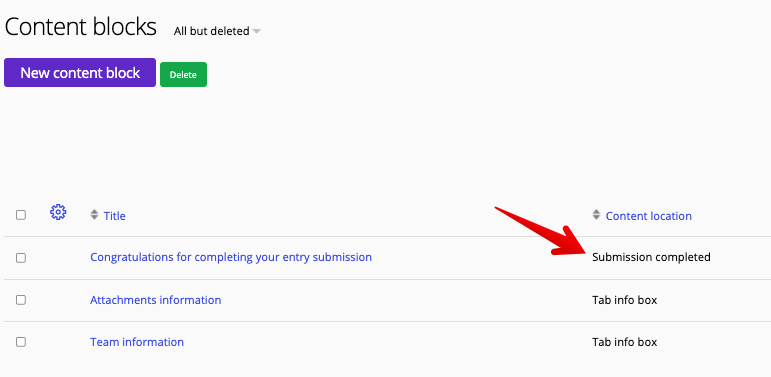The image size is (771, 377).
Task: Click the small arrow next to 'All but deleted'
Action: pyautogui.click(x=256, y=31)
